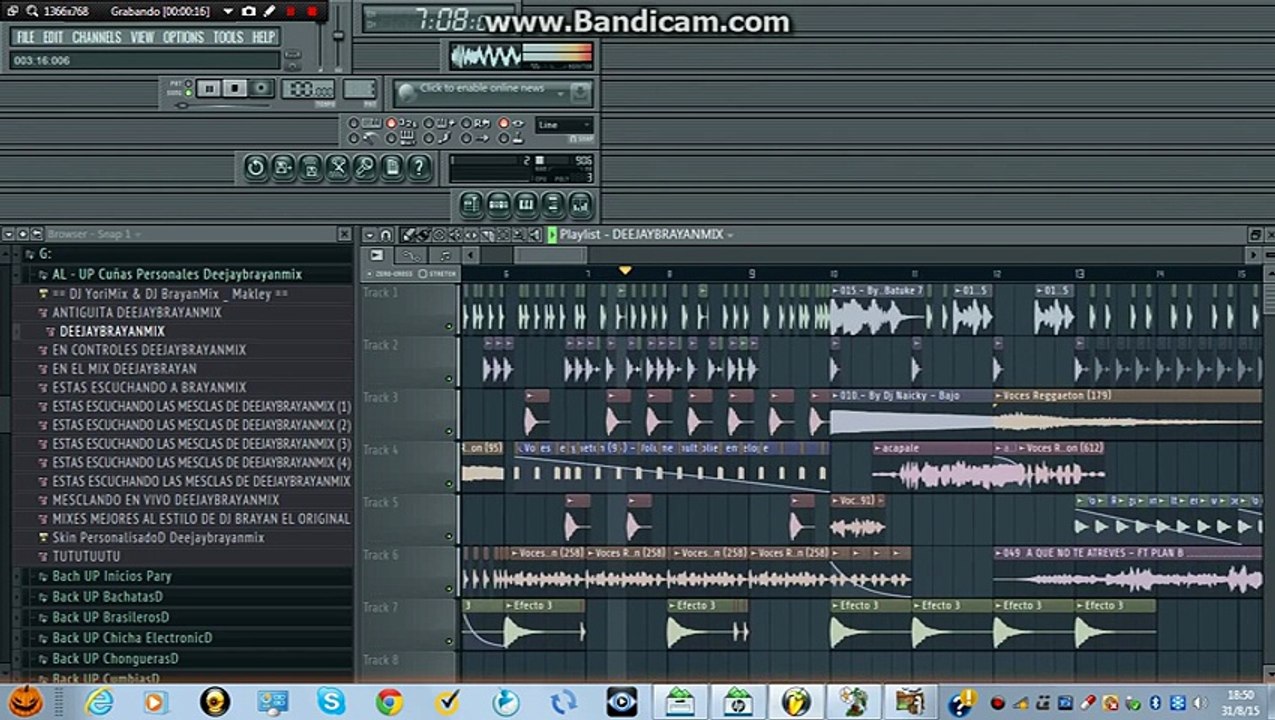1275x720 pixels.
Task: Click the project info document button
Action: coord(391,167)
